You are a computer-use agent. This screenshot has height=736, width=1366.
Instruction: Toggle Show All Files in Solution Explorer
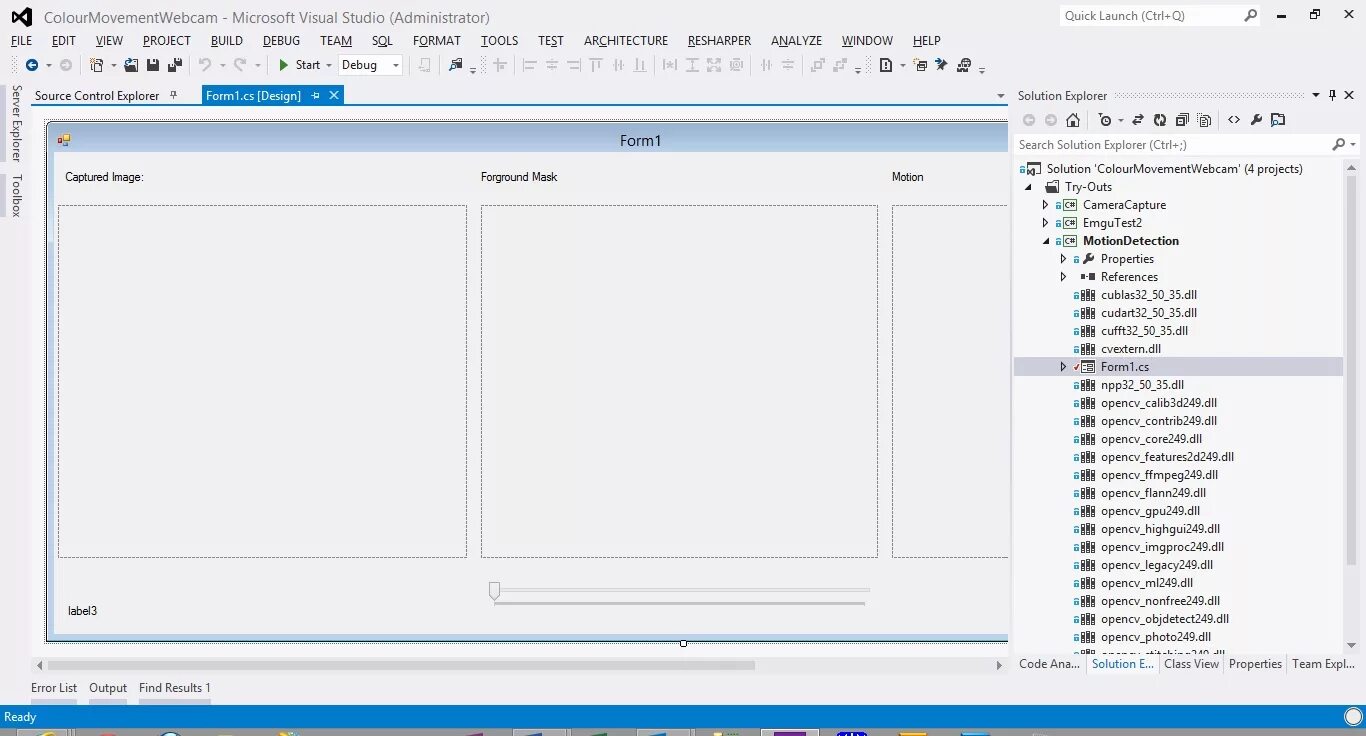(x=1205, y=120)
